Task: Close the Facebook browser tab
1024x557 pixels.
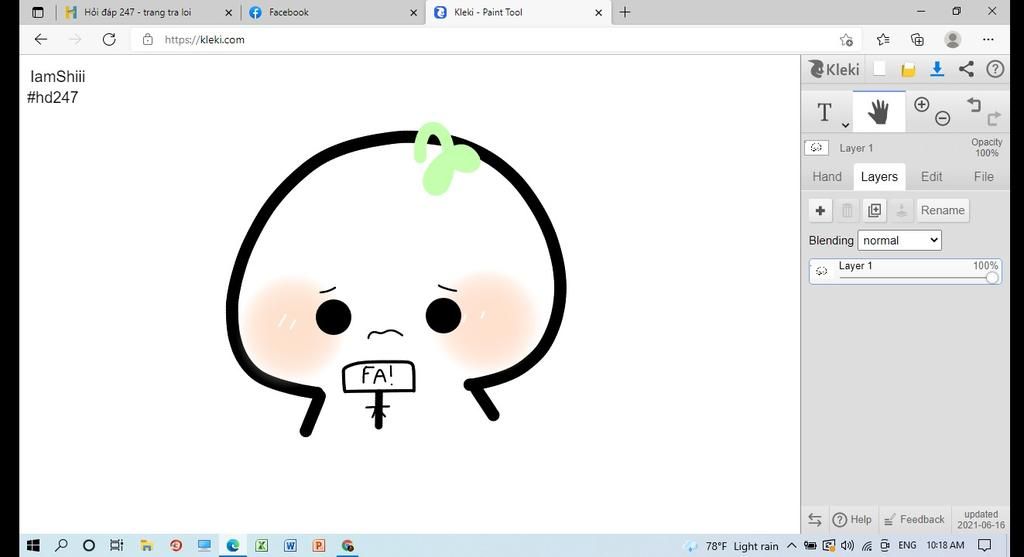Action: coord(413,12)
